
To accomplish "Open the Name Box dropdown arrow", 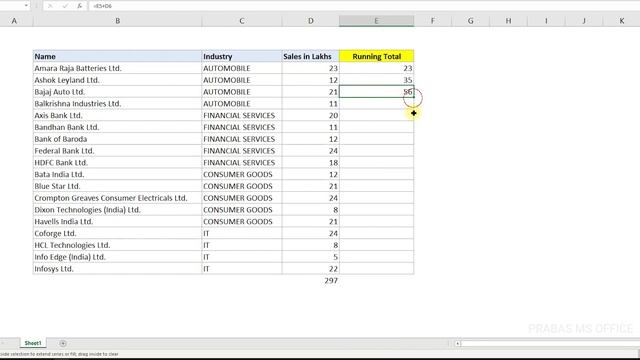I will (x=26, y=6).
